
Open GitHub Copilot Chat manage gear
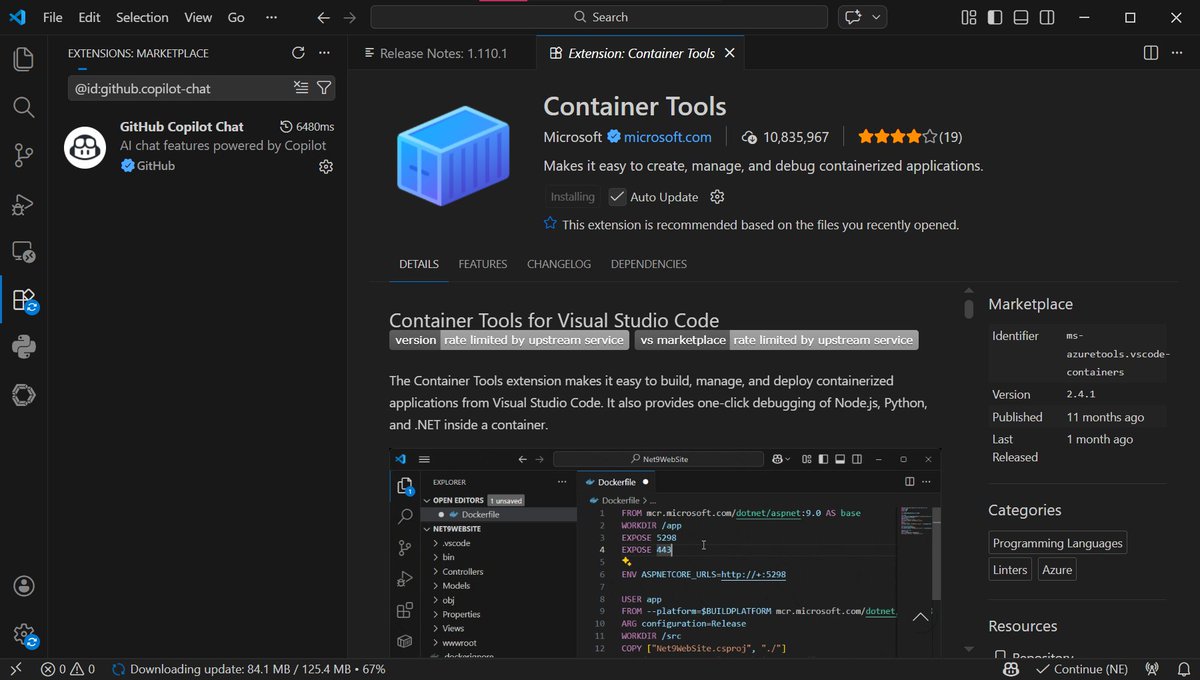325,167
